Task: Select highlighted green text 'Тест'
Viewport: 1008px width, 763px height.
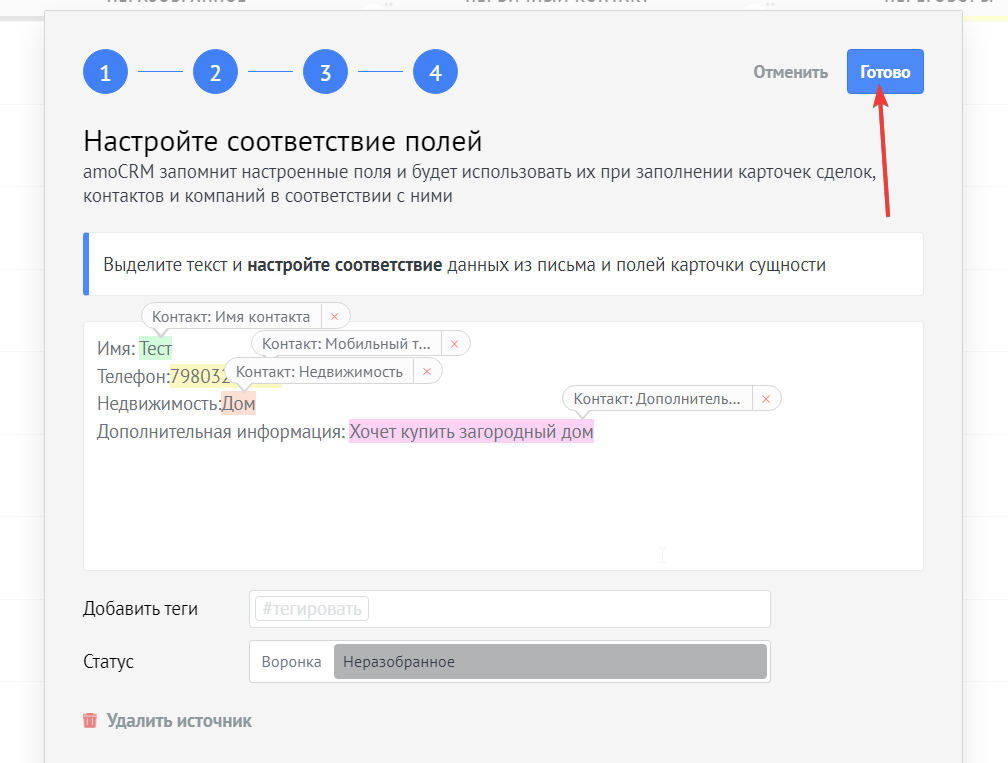Action: click(x=156, y=348)
